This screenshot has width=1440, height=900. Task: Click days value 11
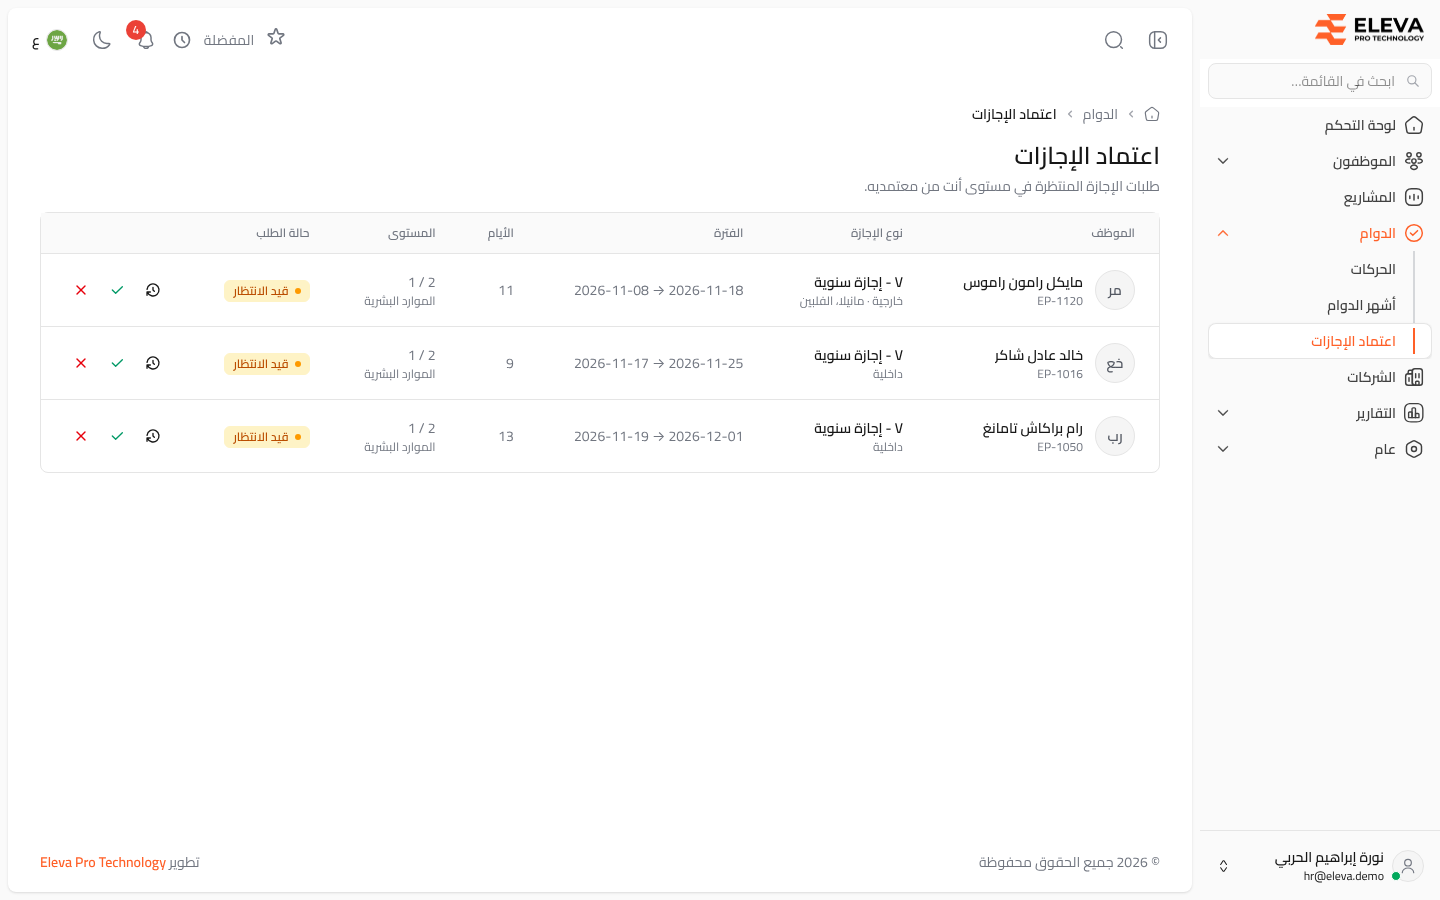(506, 290)
